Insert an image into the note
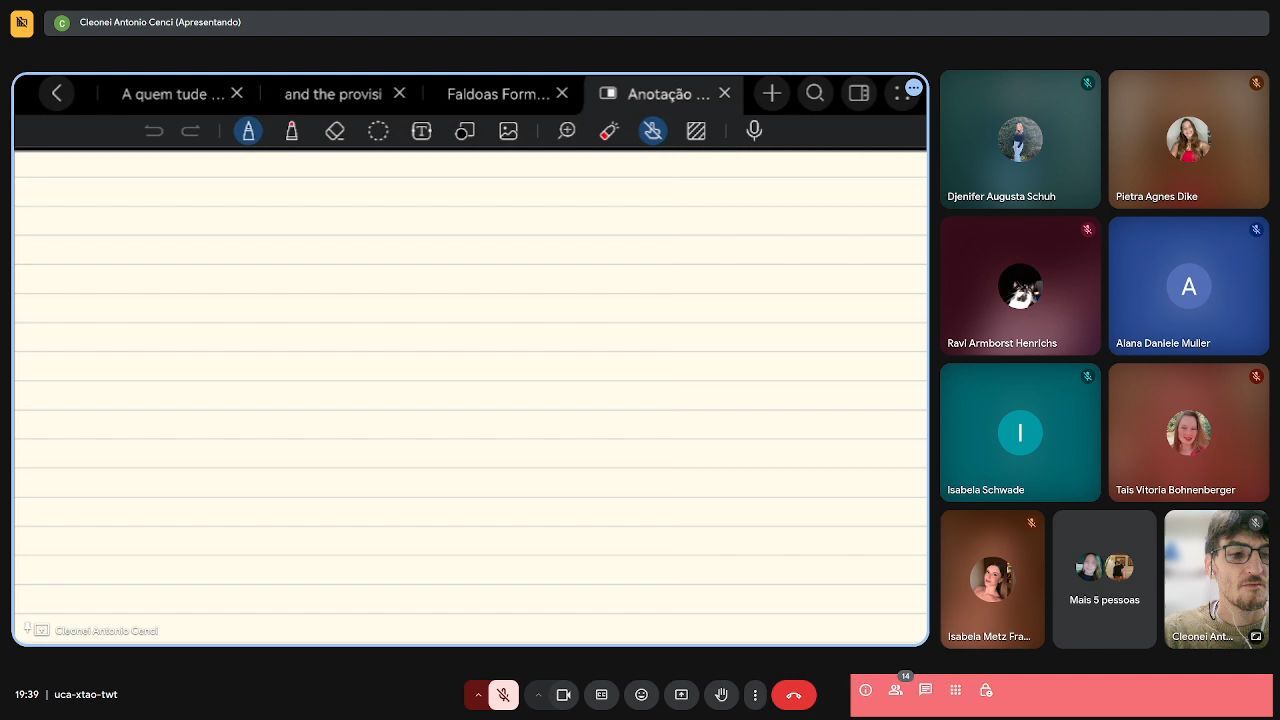The width and height of the screenshot is (1280, 720). (x=508, y=131)
